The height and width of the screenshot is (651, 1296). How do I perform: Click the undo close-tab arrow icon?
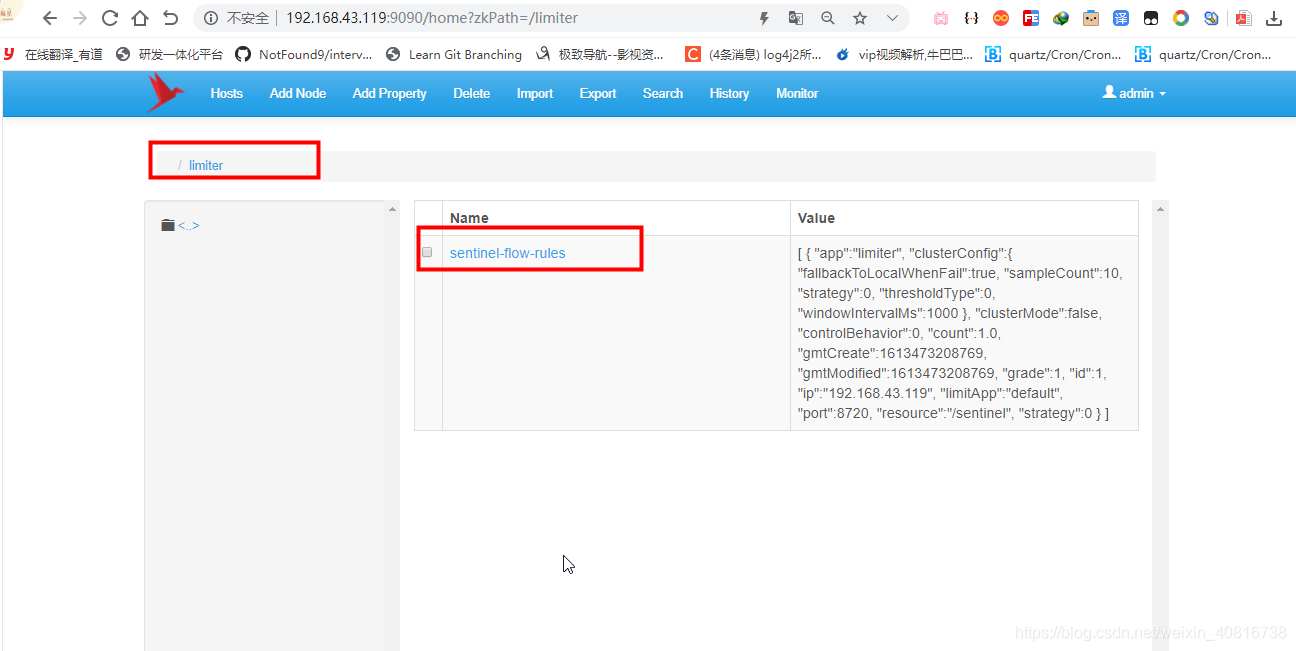[170, 18]
